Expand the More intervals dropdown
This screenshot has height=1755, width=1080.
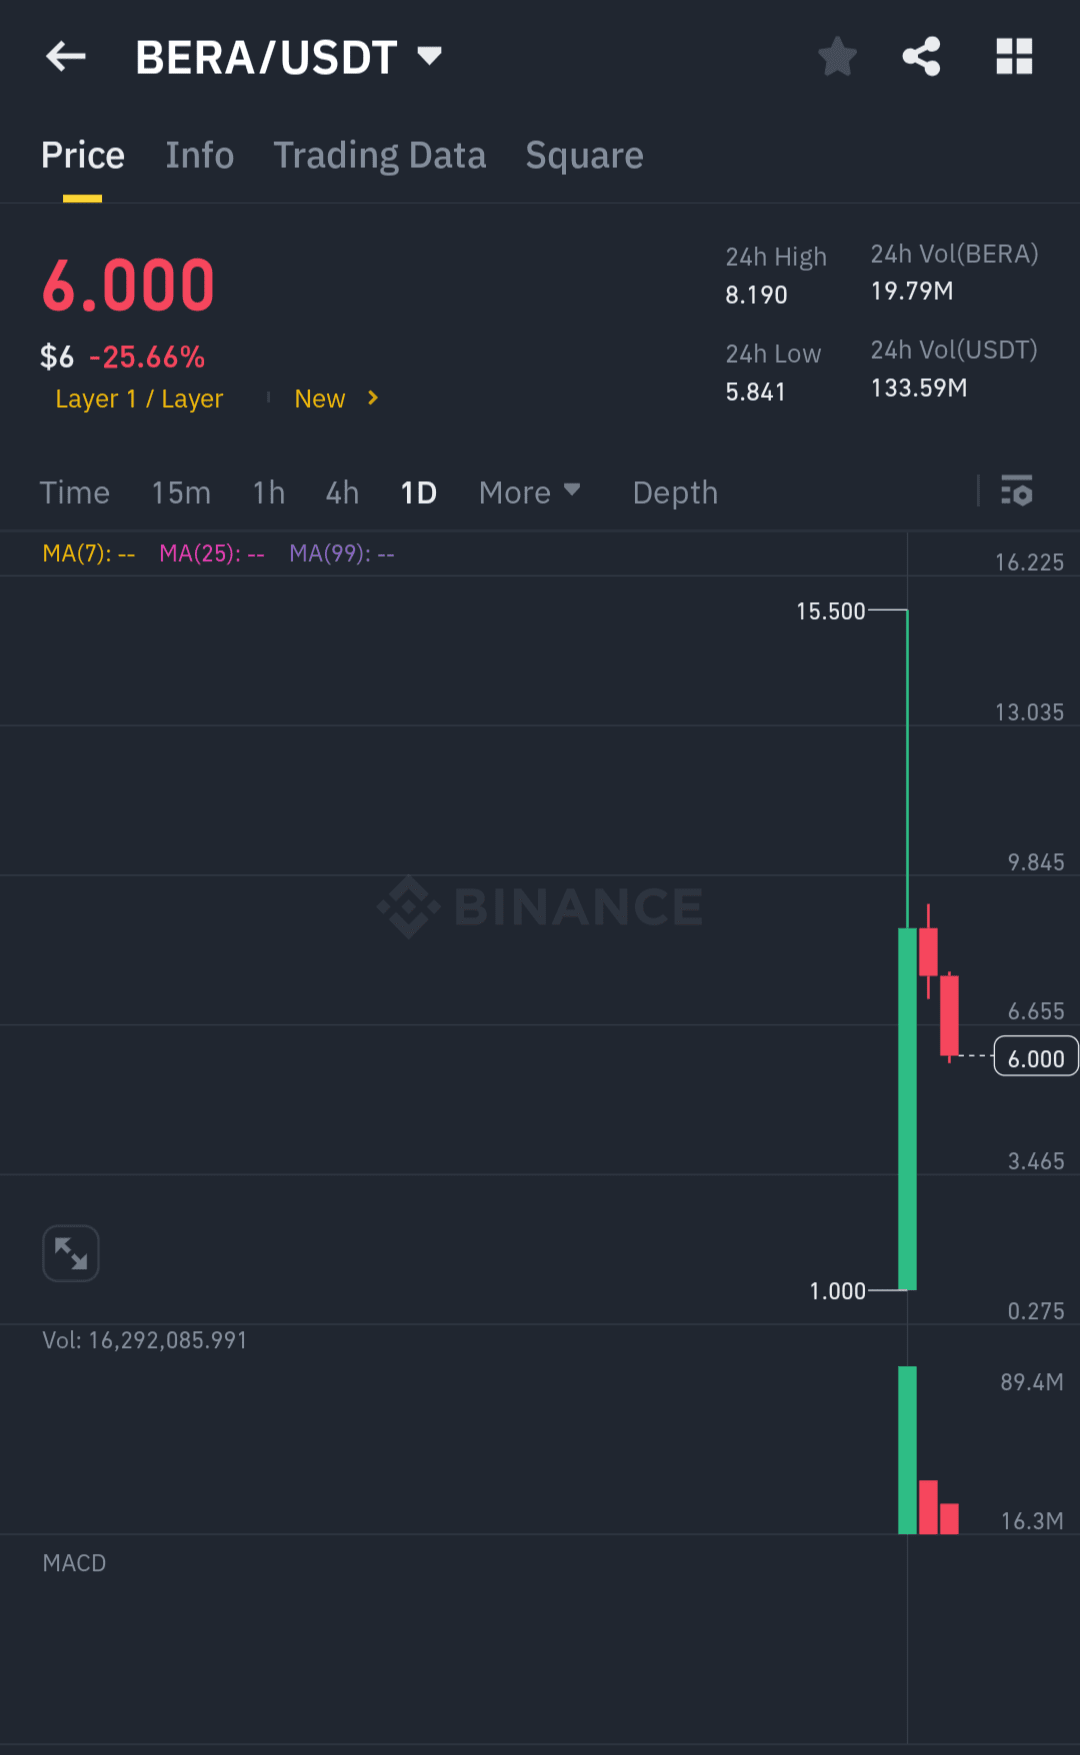click(530, 492)
